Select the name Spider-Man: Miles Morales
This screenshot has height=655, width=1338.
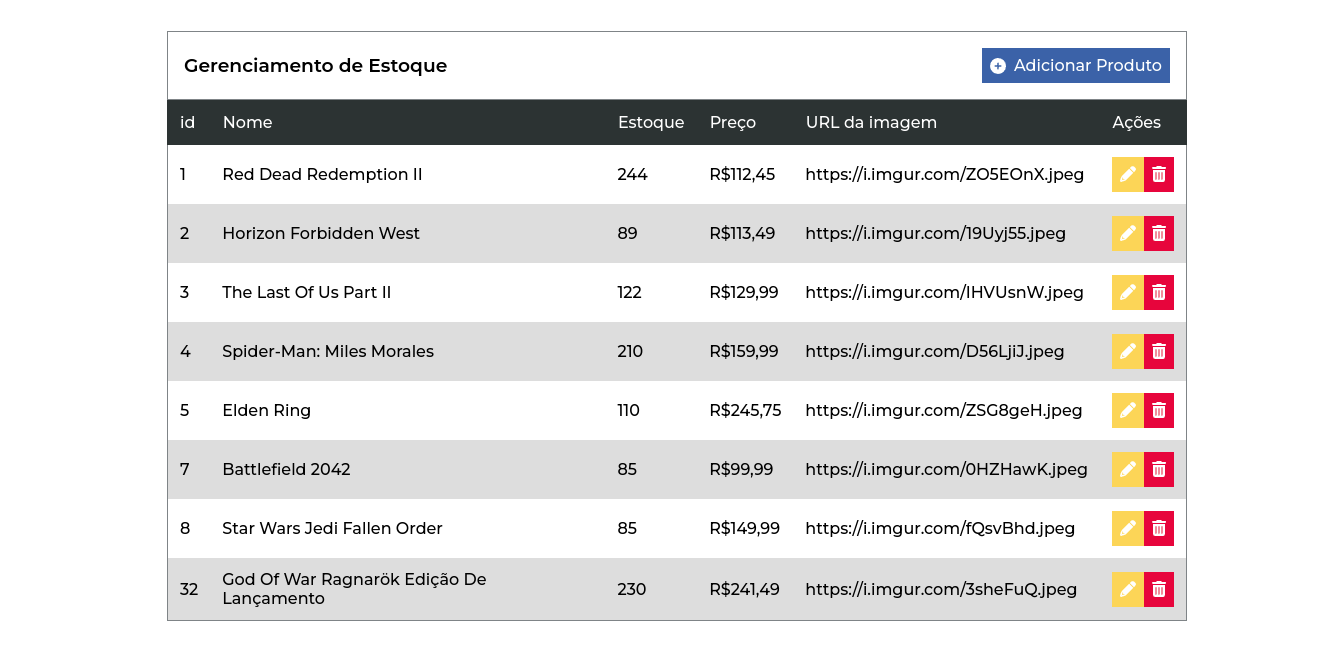[328, 351]
